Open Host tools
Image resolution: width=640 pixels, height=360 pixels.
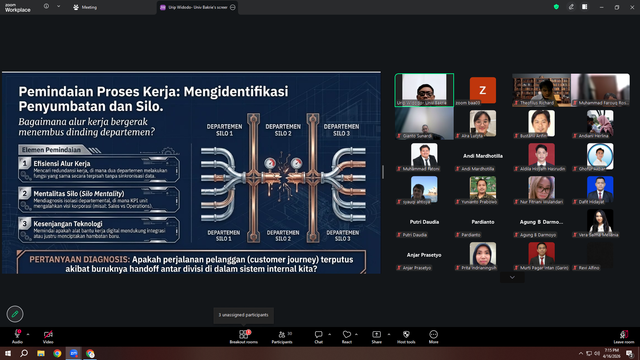pos(406,337)
